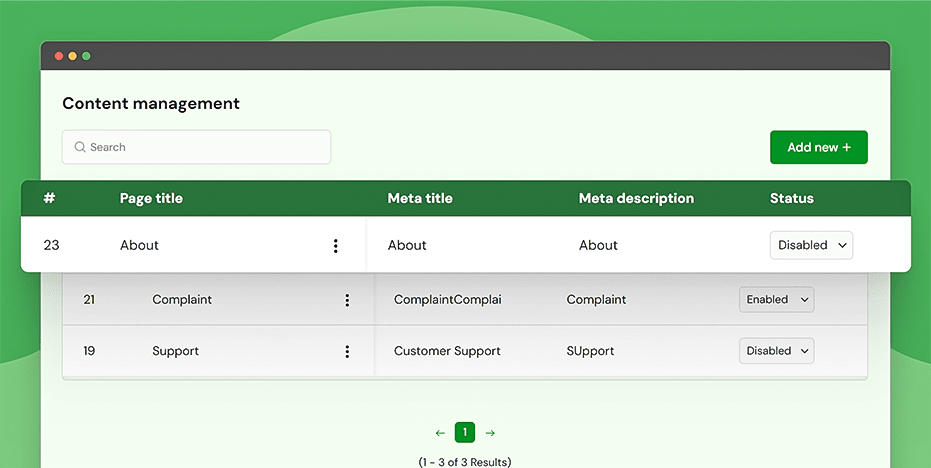Select the Complaint page title cell
Screen dimensions: 931x468
pyautogui.click(x=182, y=300)
